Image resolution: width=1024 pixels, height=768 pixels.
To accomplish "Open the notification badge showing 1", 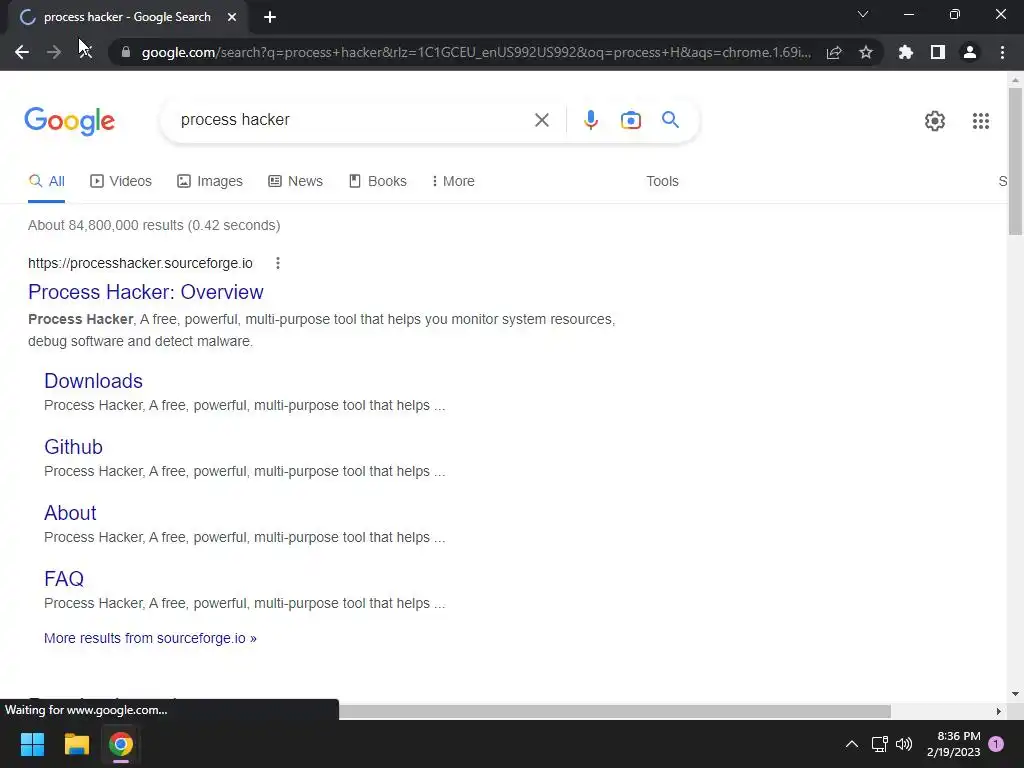I will pyautogui.click(x=996, y=744).
